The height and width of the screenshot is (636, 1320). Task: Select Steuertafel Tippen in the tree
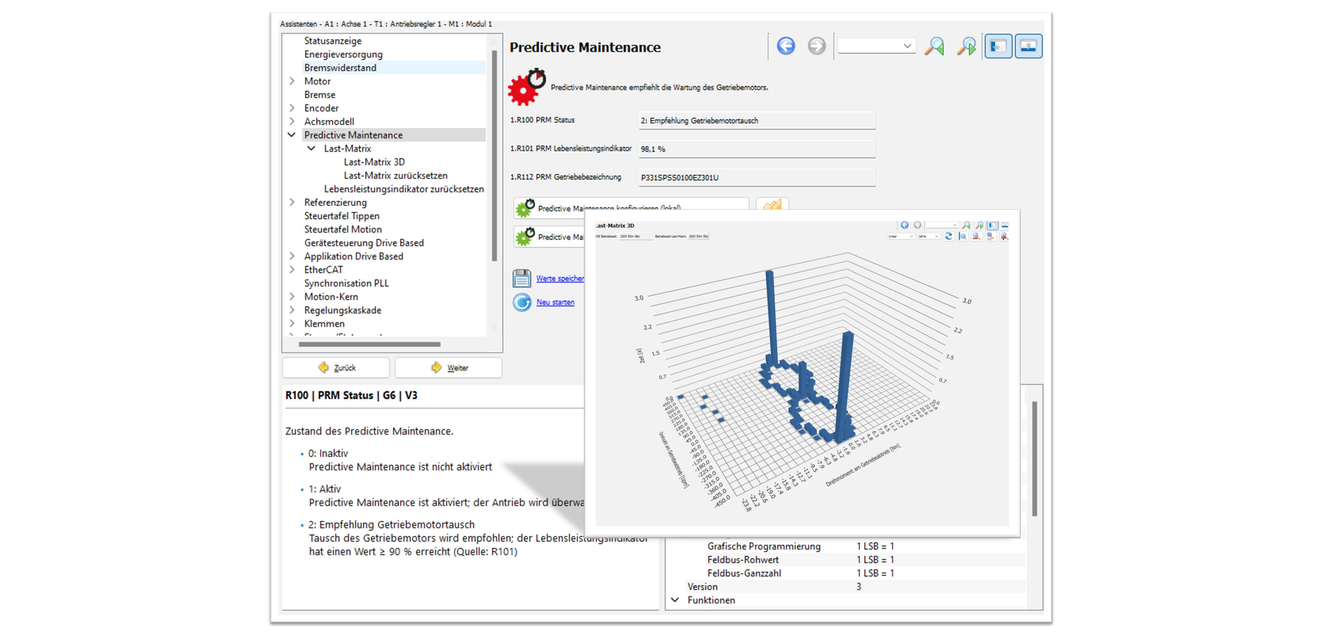tap(342, 216)
